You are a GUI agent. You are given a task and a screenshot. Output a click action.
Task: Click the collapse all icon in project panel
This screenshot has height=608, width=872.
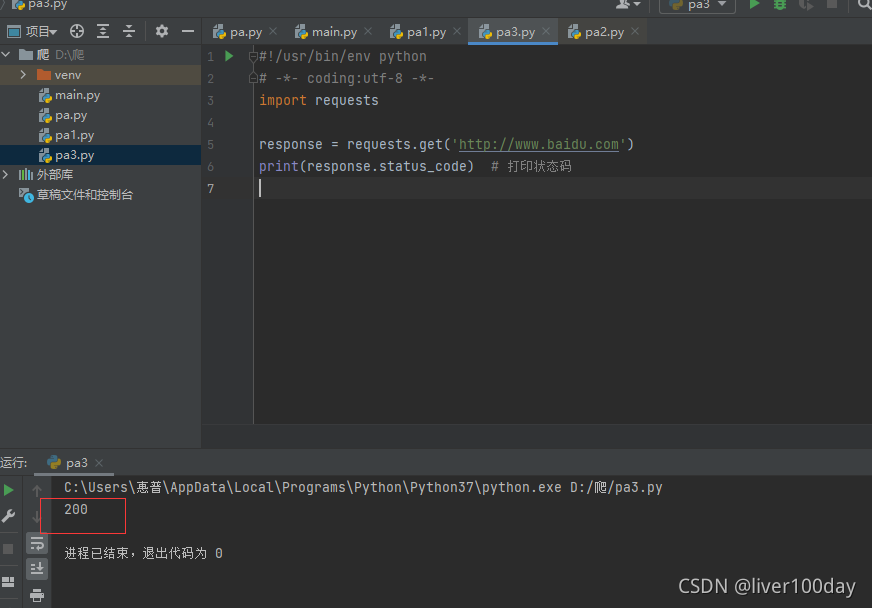[x=129, y=31]
